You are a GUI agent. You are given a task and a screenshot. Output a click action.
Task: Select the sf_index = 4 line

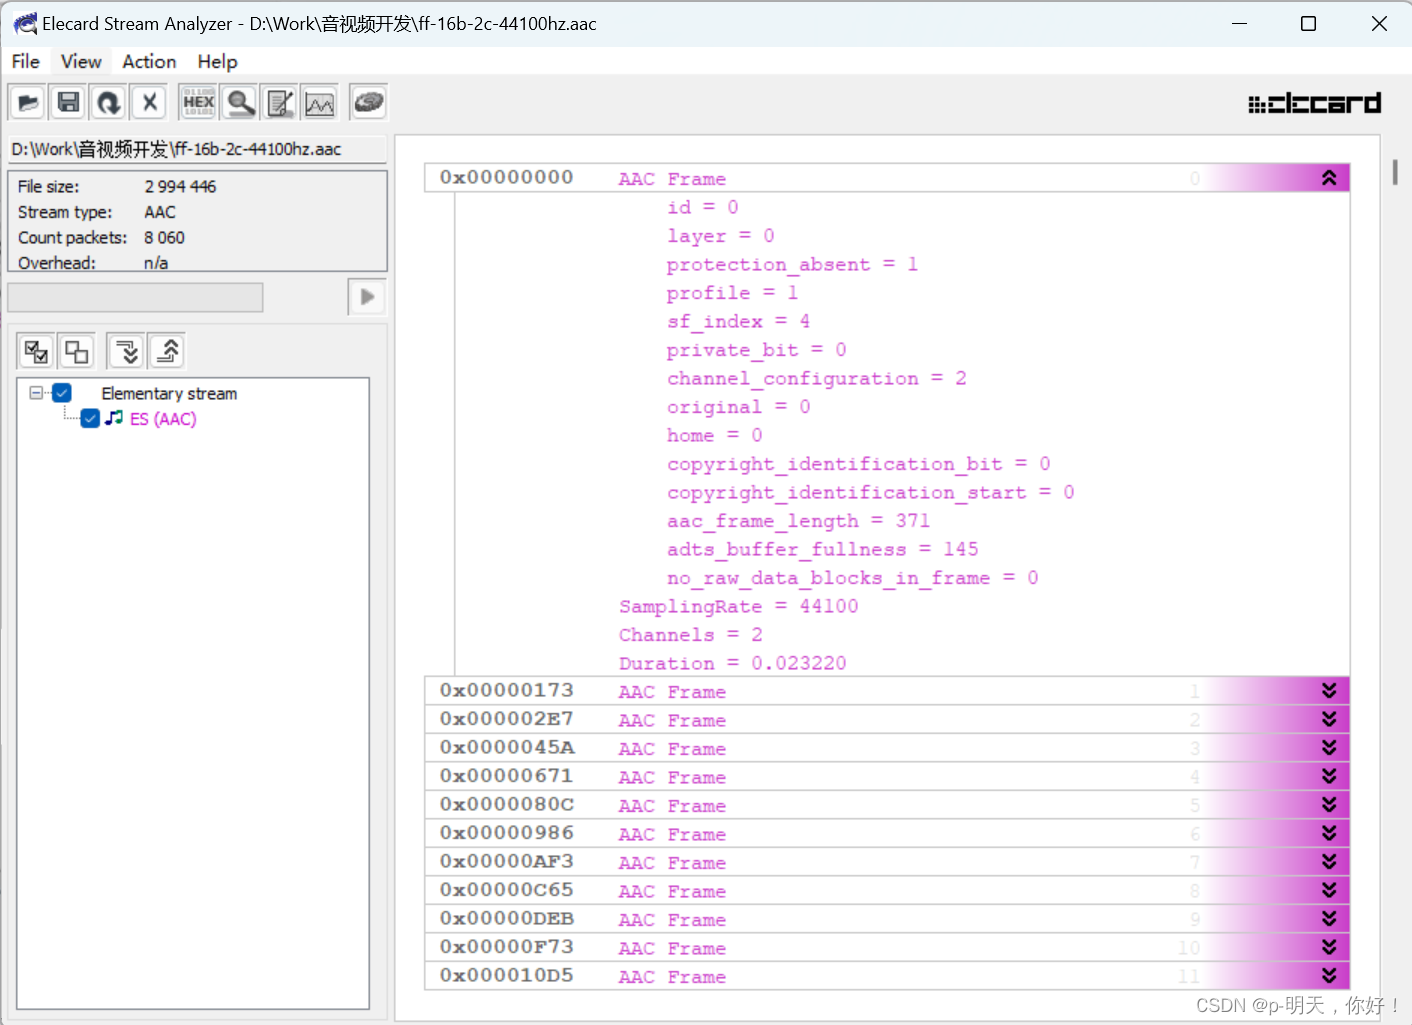pyautogui.click(x=738, y=321)
